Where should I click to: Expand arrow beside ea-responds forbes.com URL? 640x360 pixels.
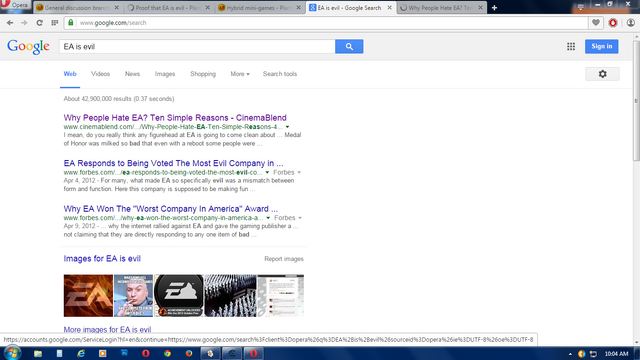pyautogui.click(x=267, y=173)
